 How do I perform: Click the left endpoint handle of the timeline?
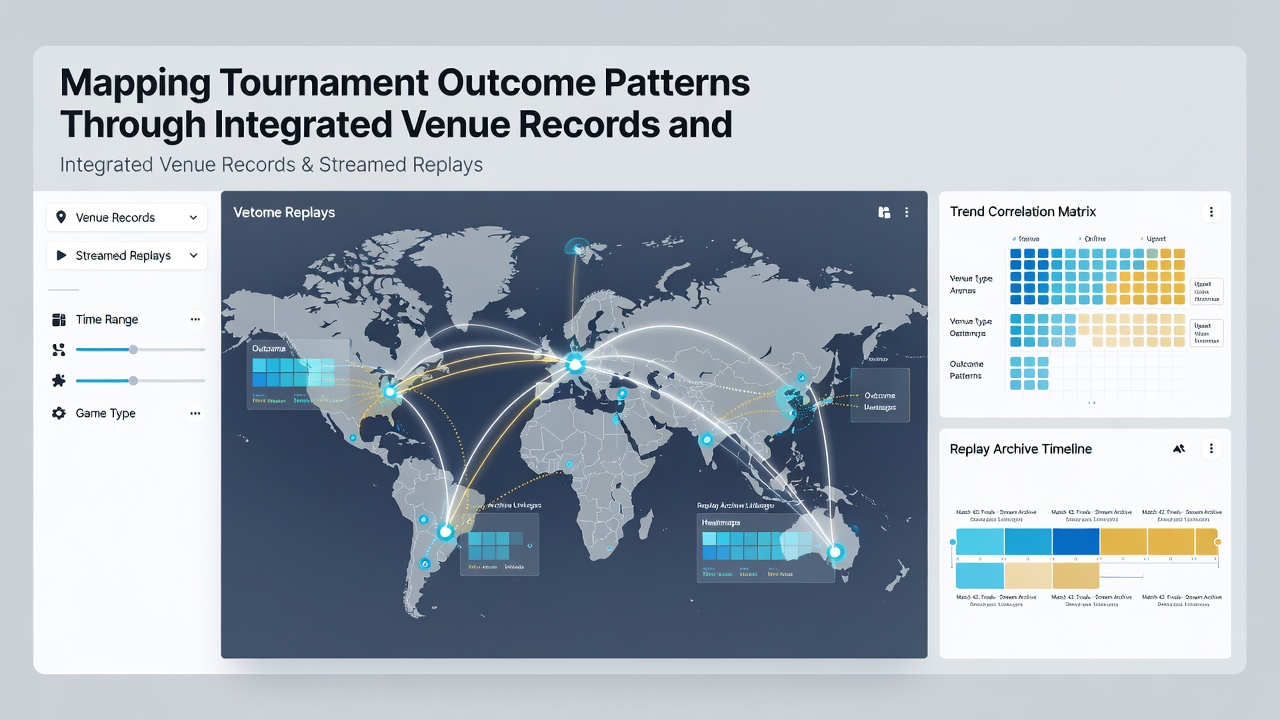click(953, 542)
